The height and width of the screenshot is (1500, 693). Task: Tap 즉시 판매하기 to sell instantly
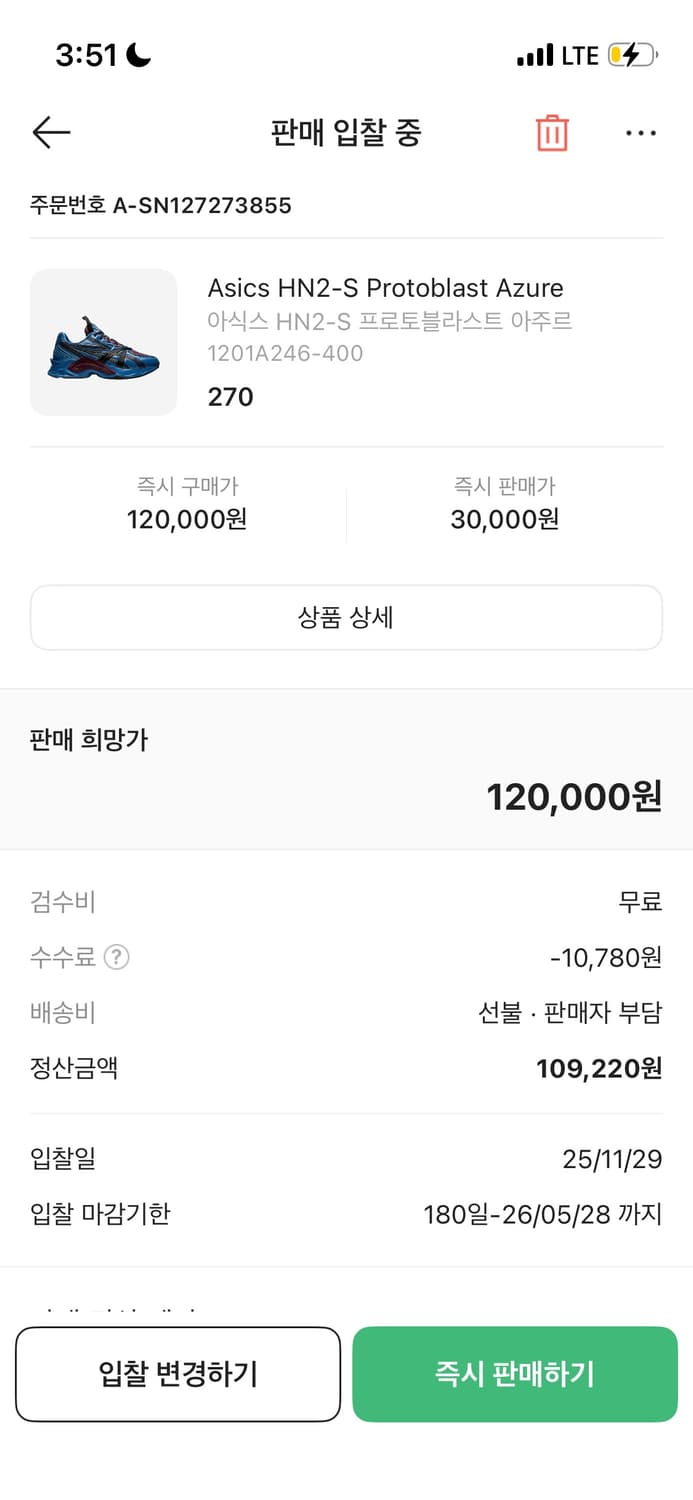coord(515,1374)
